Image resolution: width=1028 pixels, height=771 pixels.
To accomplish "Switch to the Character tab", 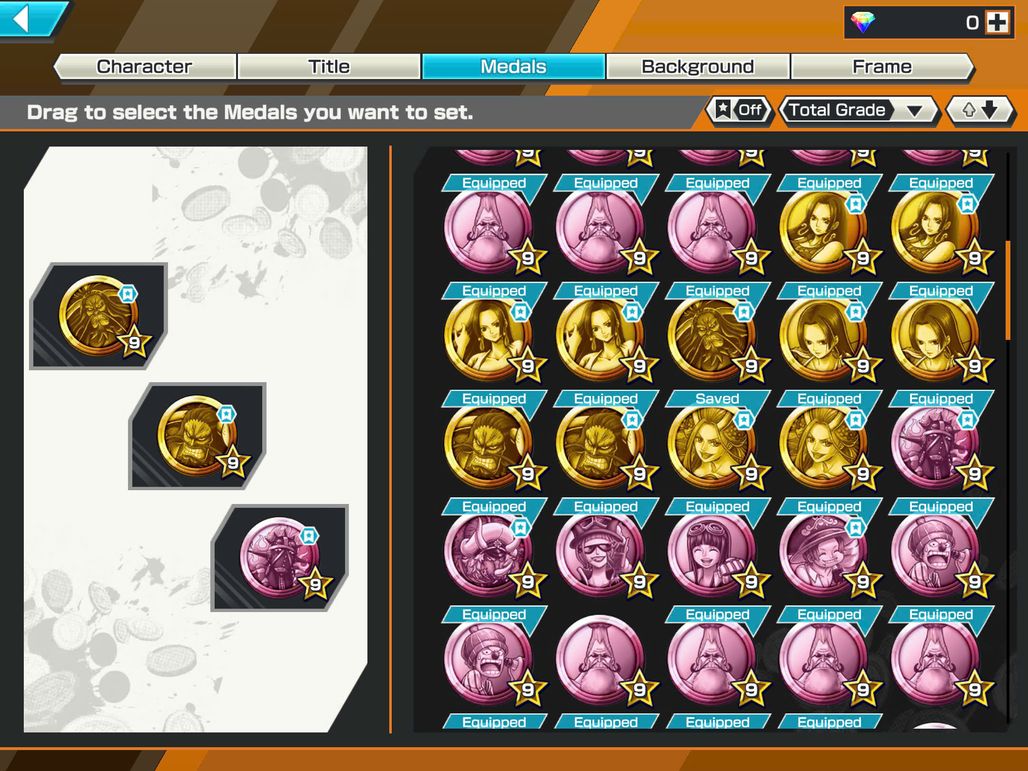I will point(144,67).
